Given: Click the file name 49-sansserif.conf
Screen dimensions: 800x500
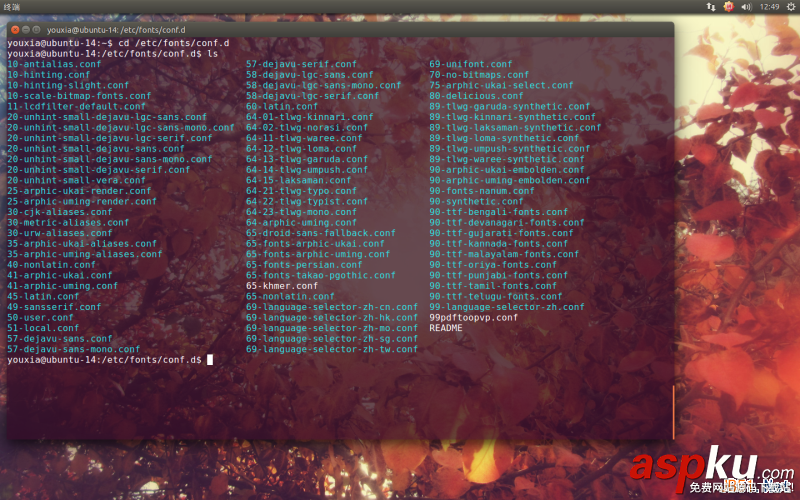Looking at the screenshot, I should (54, 307).
